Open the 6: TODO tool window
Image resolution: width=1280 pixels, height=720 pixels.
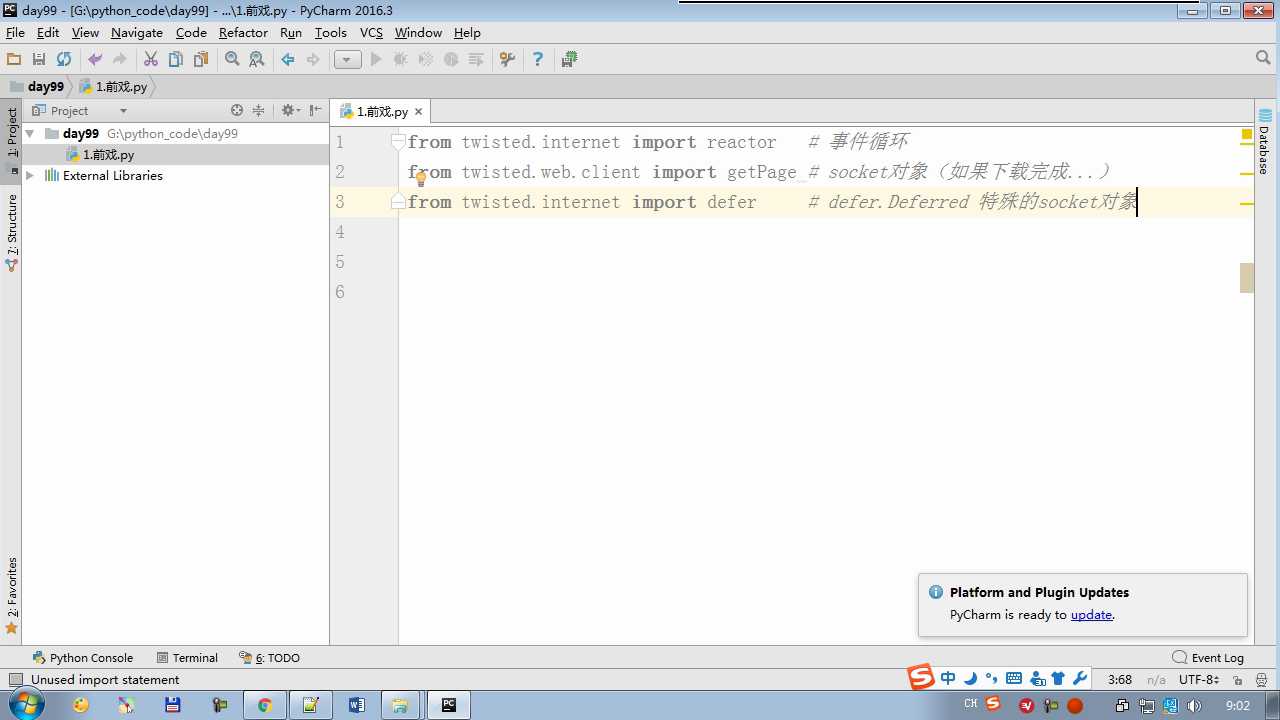[x=269, y=658]
